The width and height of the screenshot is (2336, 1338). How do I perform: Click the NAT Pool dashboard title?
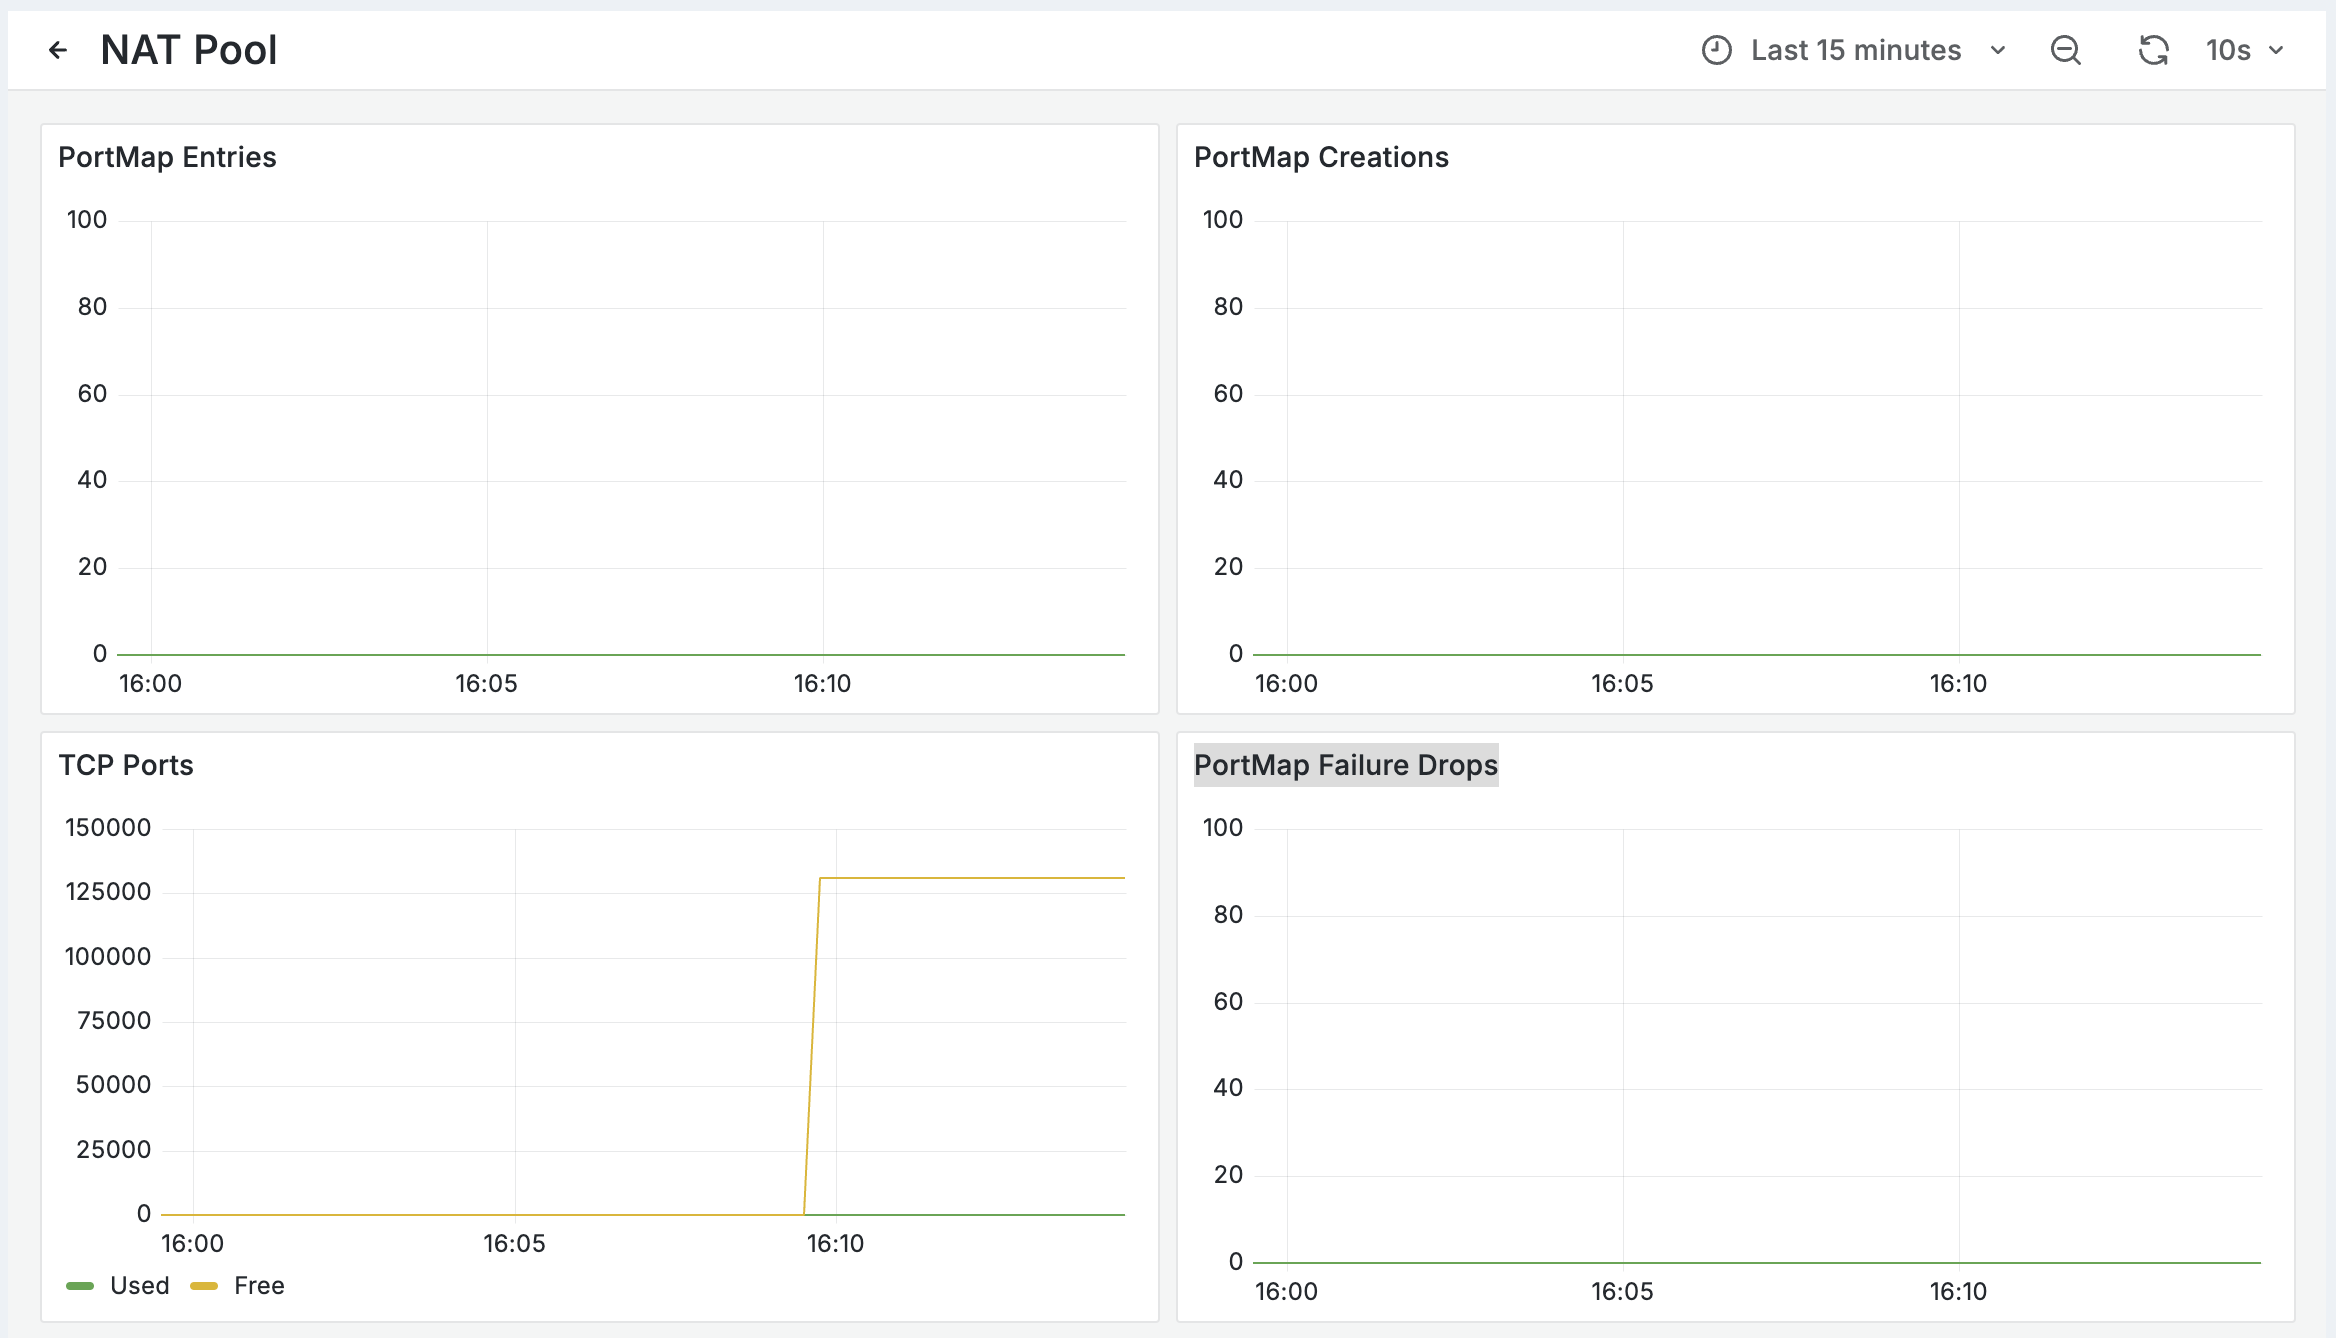click(x=189, y=50)
